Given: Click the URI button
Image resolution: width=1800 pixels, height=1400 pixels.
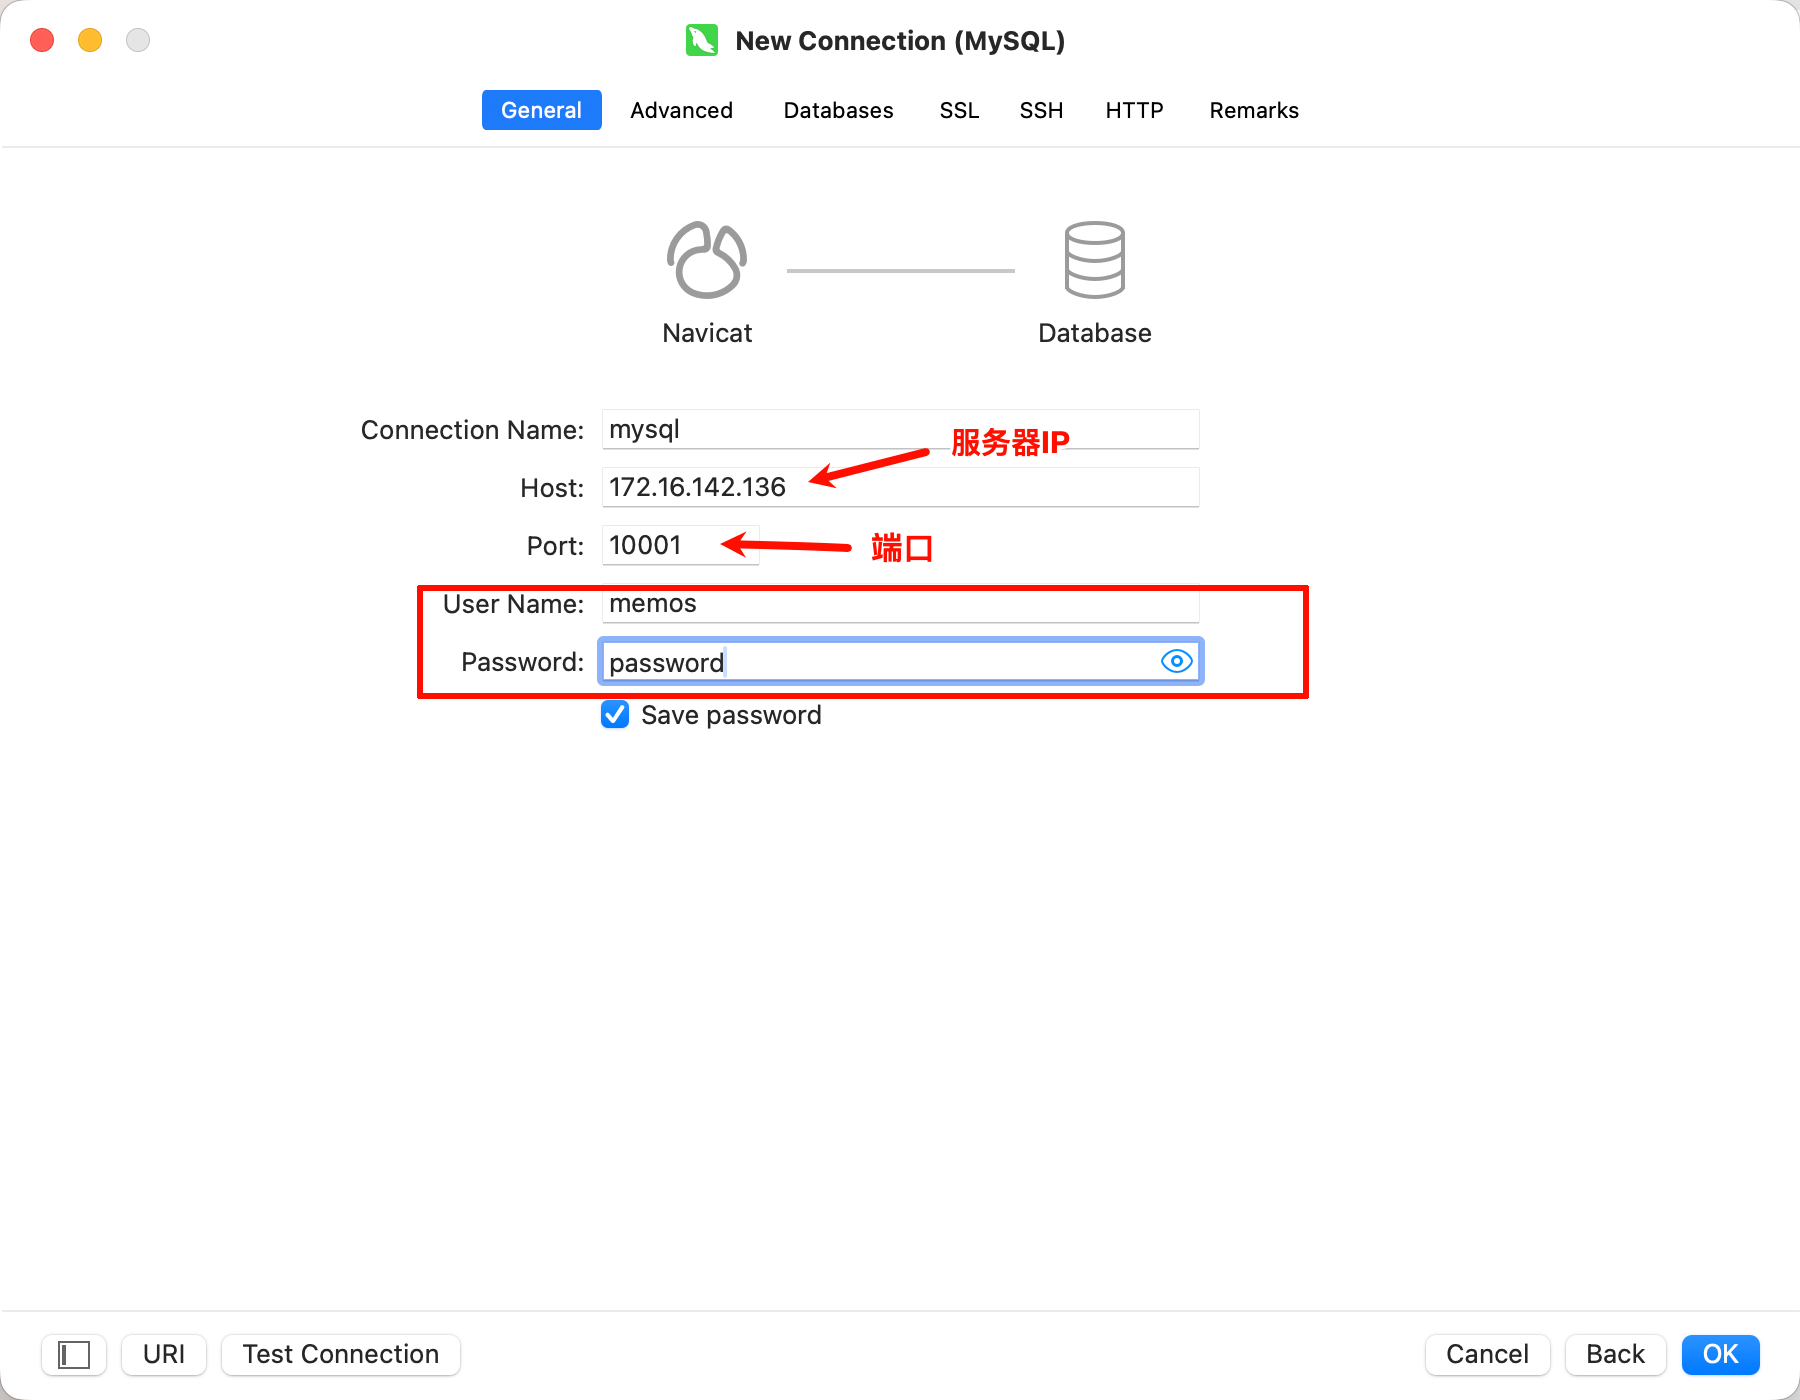Looking at the screenshot, I should 164,1355.
